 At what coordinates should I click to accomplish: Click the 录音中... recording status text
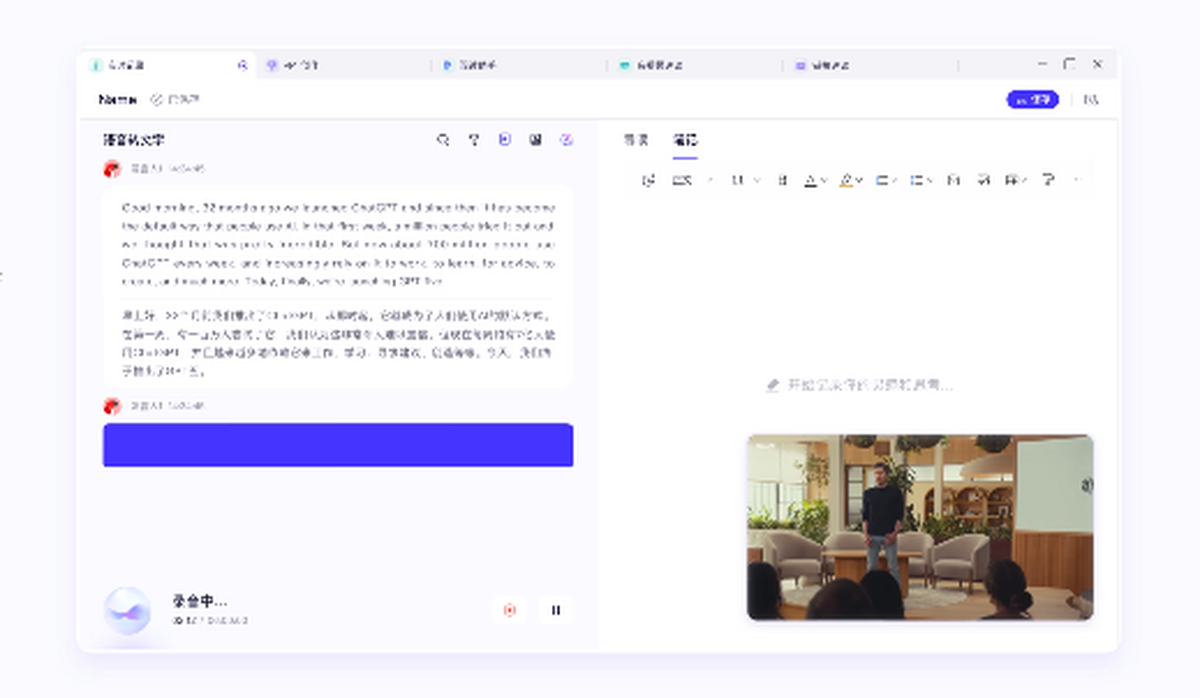click(200, 601)
